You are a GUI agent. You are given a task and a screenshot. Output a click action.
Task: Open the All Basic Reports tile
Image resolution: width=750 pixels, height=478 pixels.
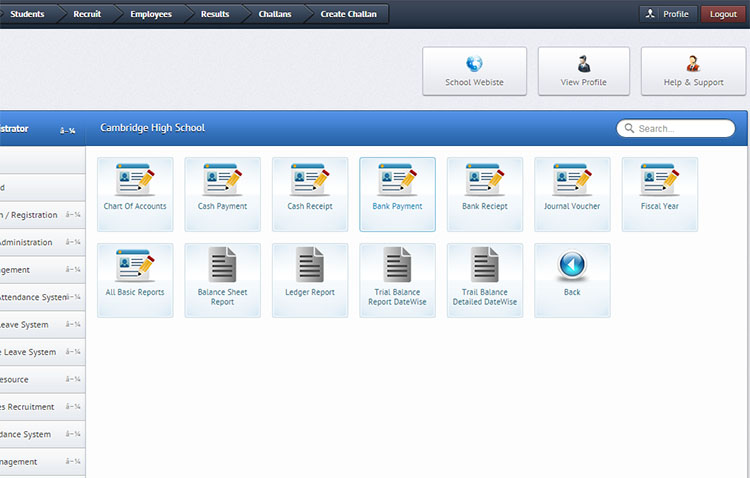click(x=135, y=280)
